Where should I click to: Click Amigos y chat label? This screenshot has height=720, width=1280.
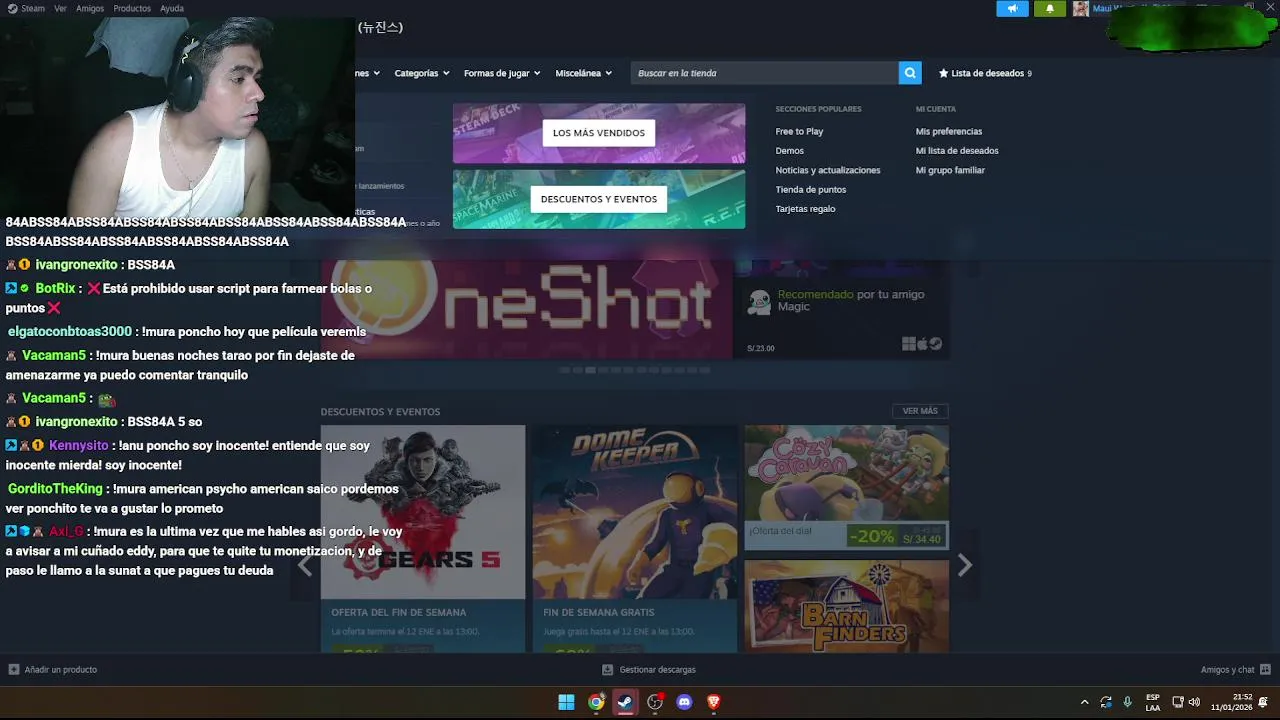pos(1228,670)
